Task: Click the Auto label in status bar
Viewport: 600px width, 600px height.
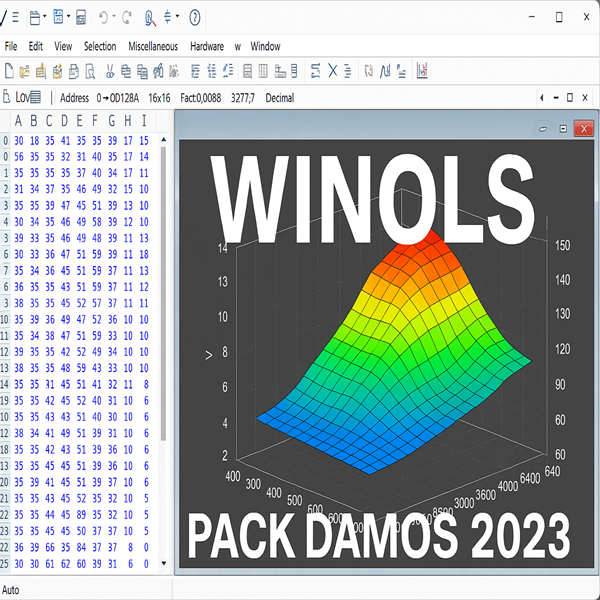Action: 11,590
